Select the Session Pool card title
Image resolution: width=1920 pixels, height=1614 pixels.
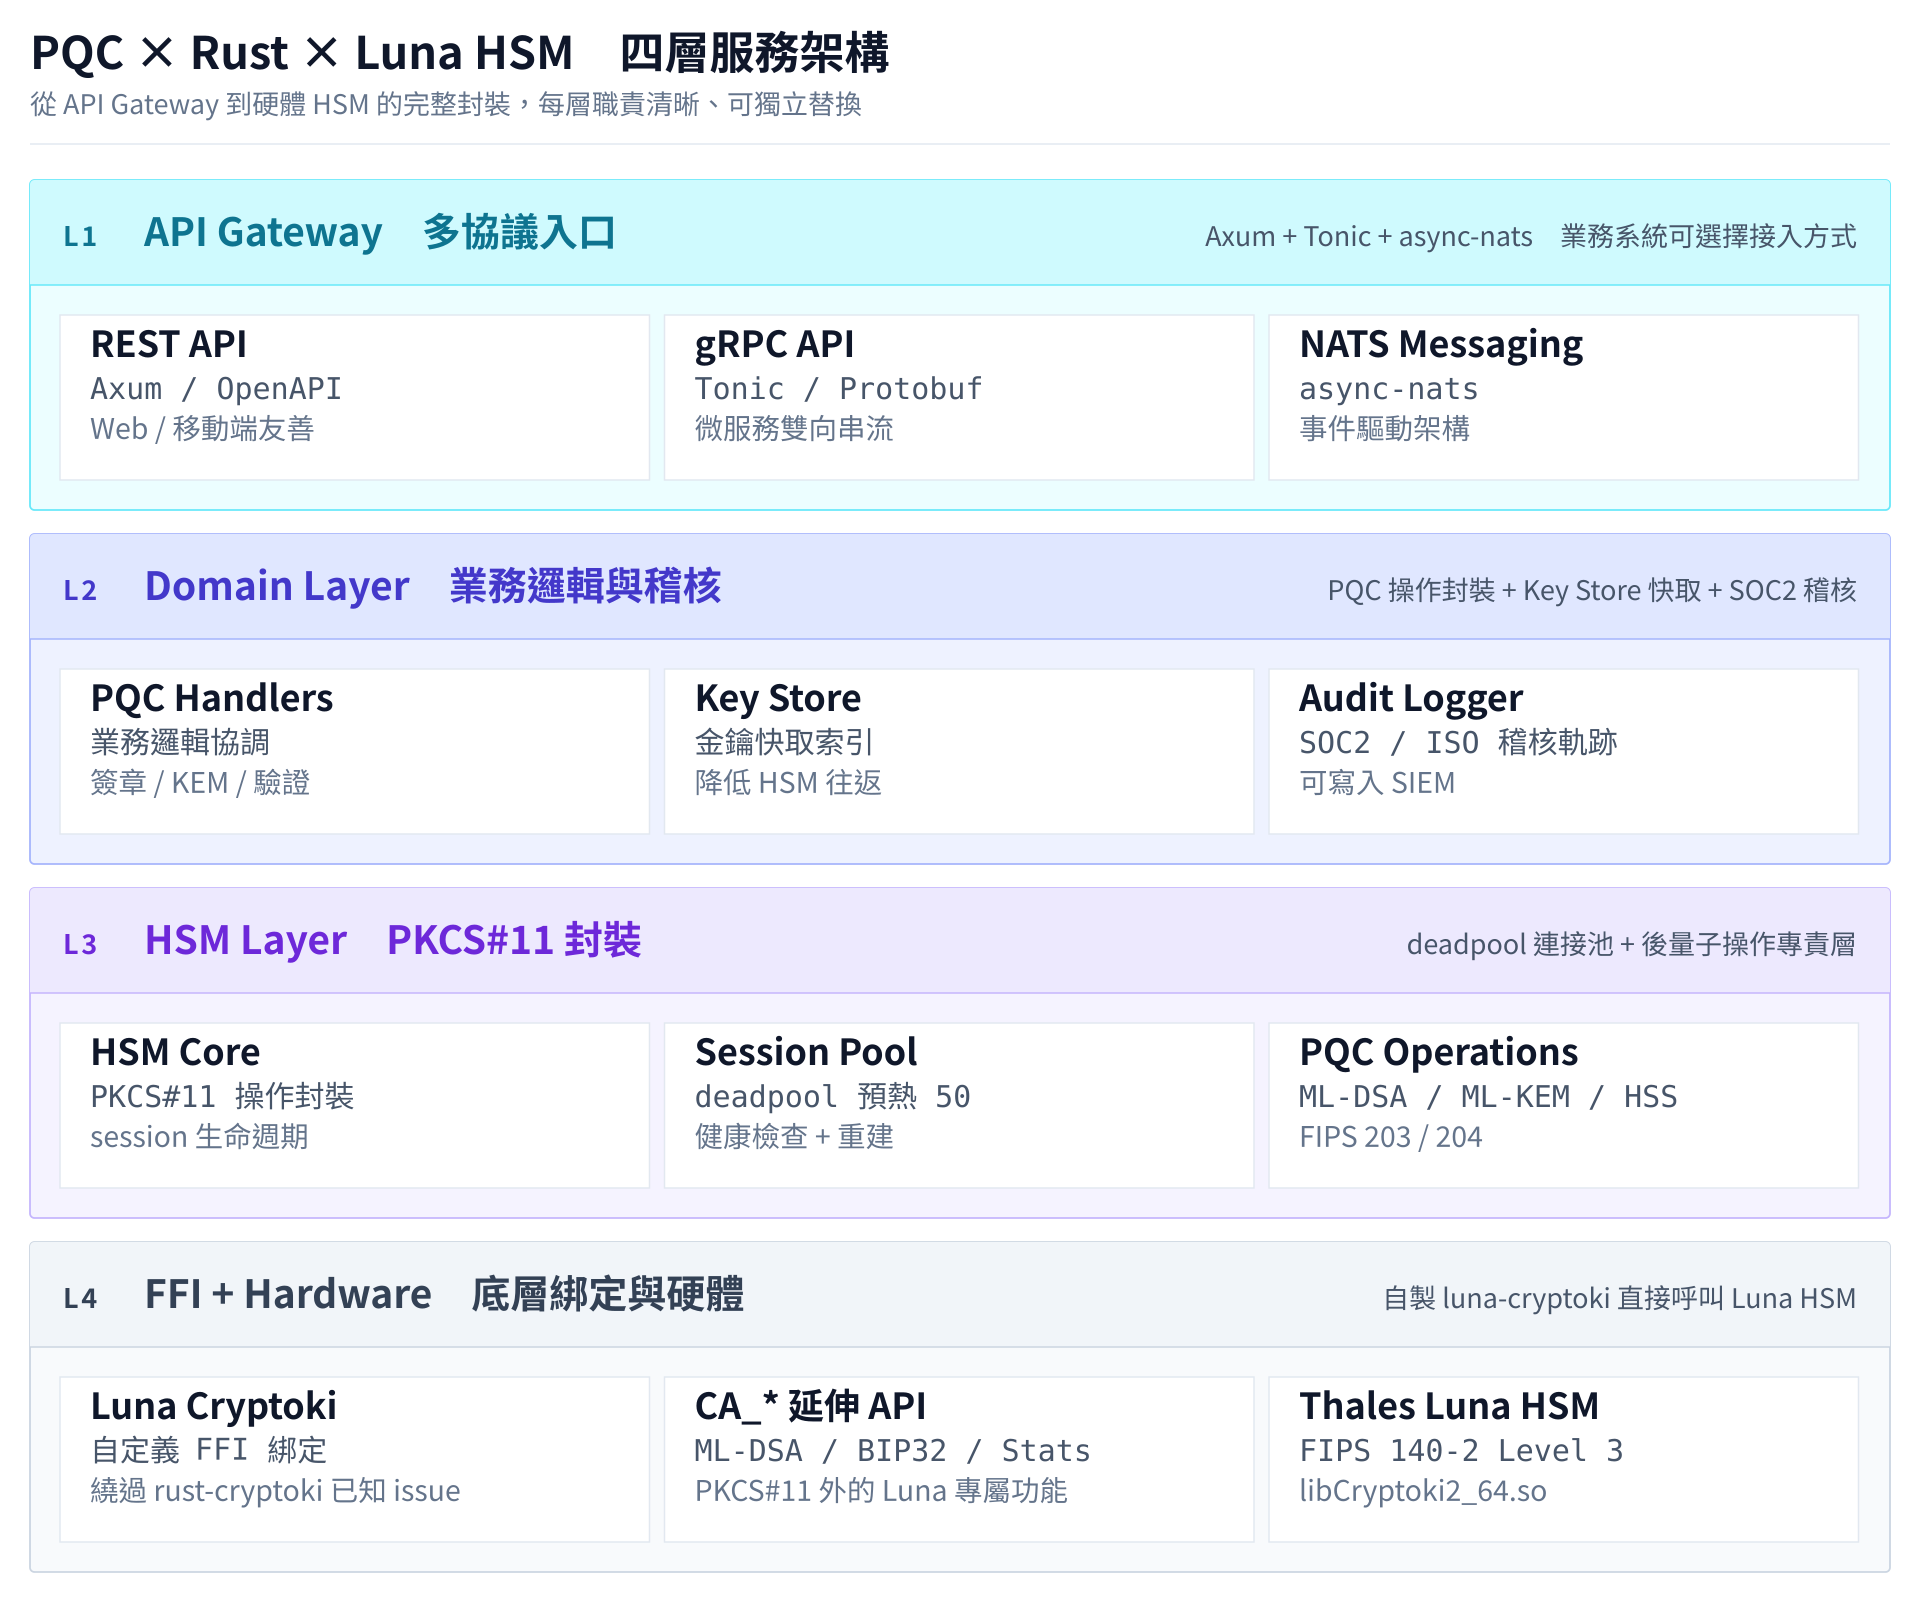(806, 1052)
